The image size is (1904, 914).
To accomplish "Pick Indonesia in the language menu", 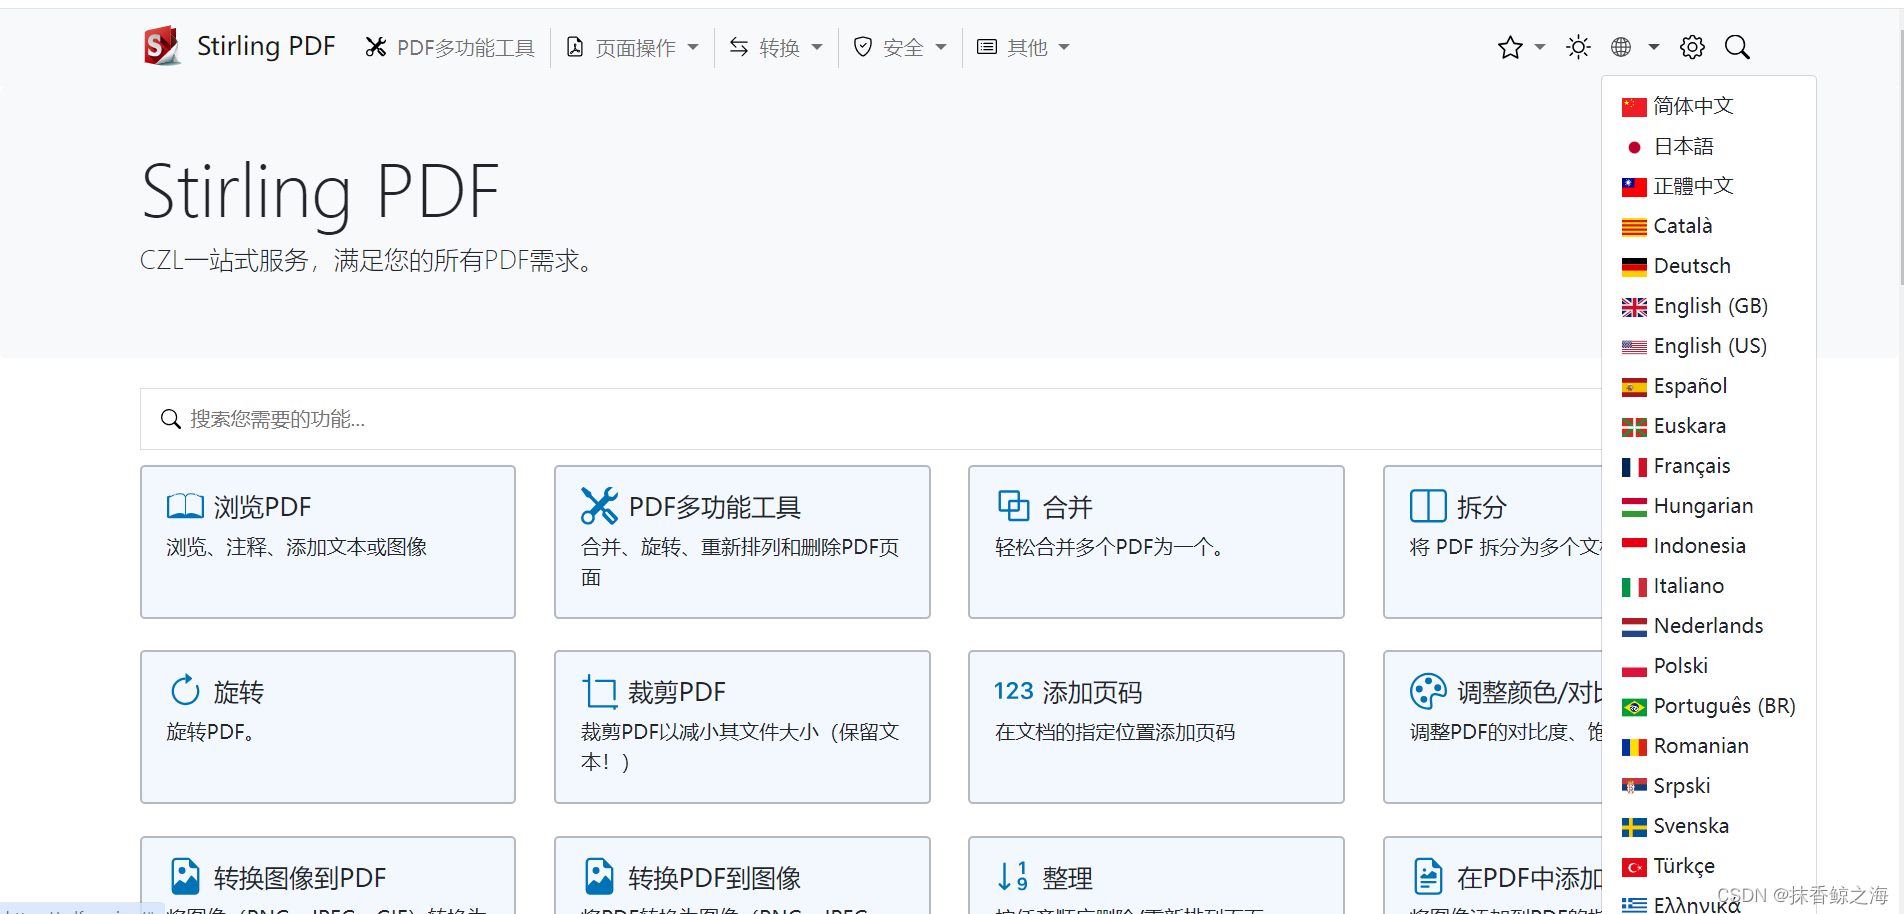I will click(1708, 546).
